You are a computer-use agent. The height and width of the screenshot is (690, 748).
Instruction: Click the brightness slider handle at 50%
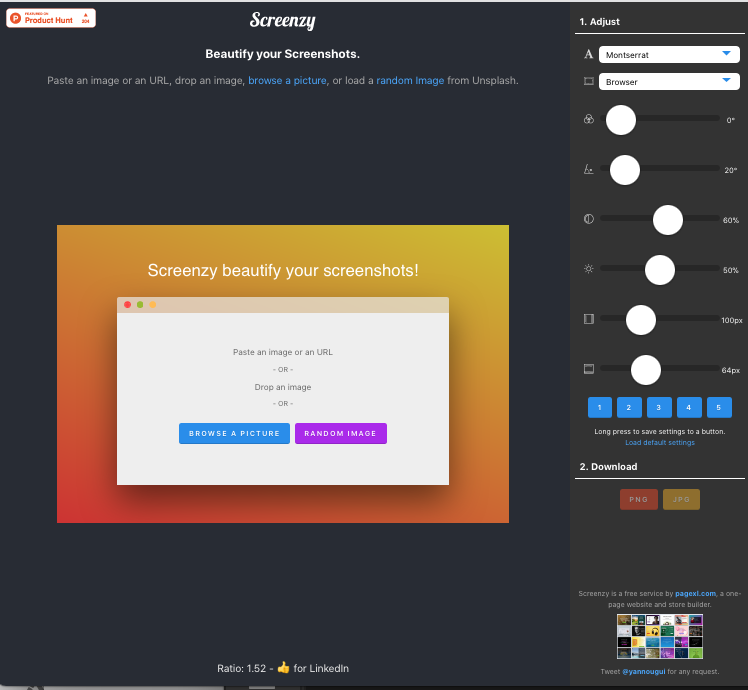660,270
